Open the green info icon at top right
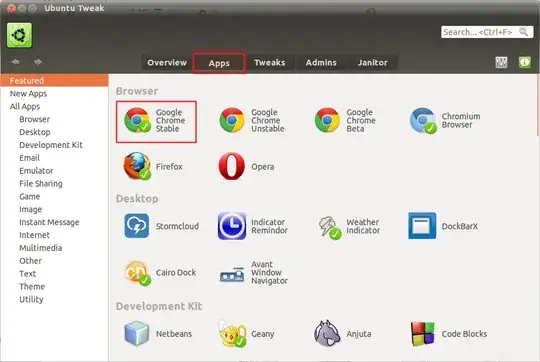The image size is (540, 362). (x=525, y=62)
